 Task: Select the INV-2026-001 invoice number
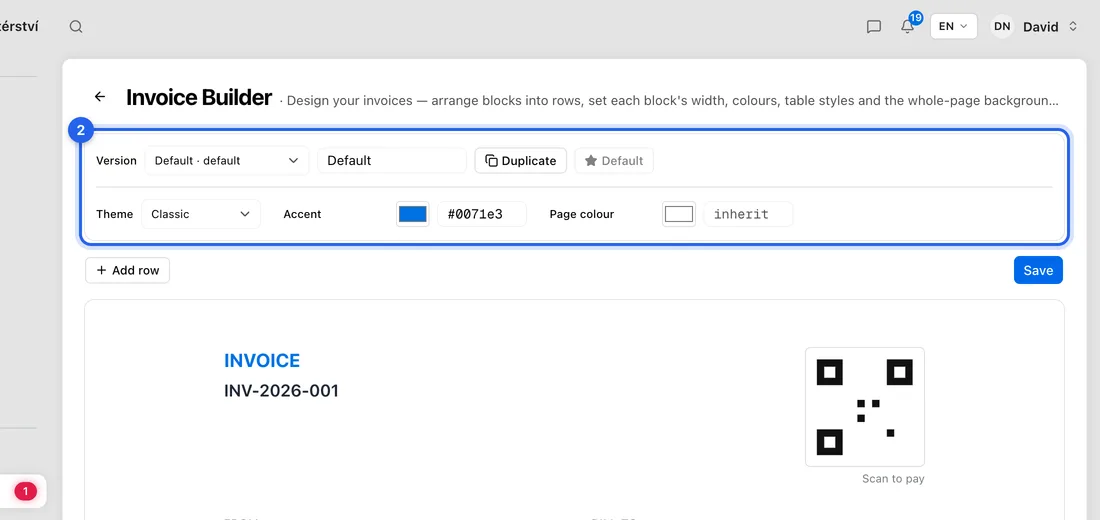pyautogui.click(x=281, y=391)
